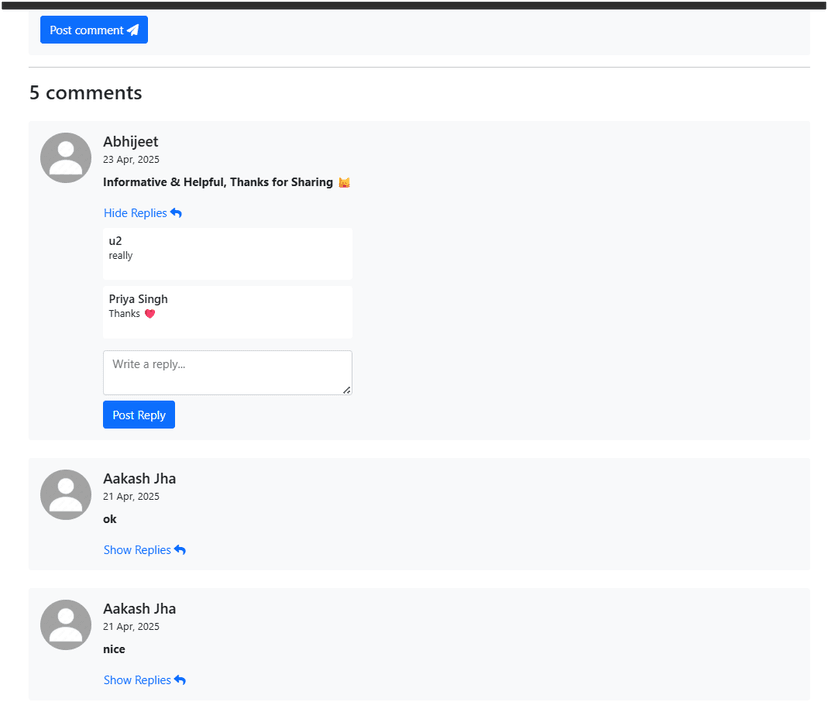Click avatar of Aakash Jha's "ok" comment

pyautogui.click(x=66, y=495)
